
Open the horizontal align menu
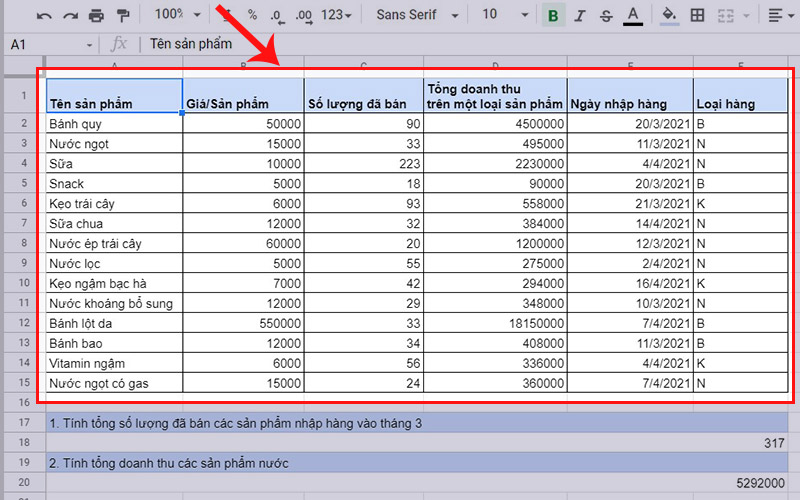point(779,16)
